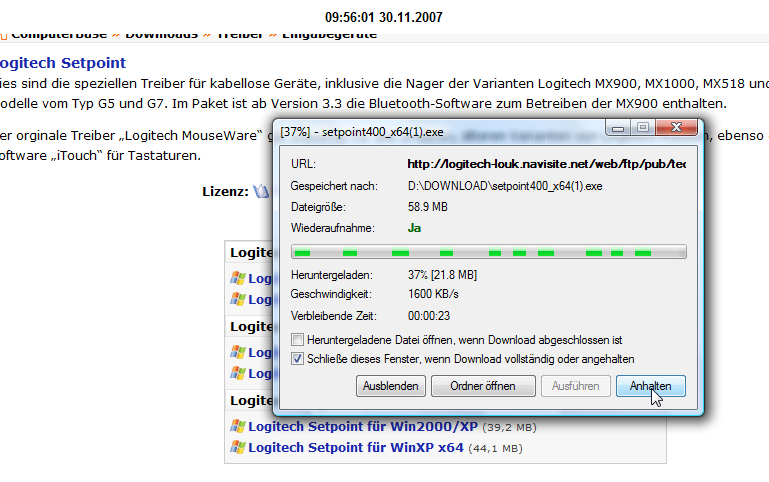Click the save path D:\DOWNLOAD\setpoint400_x64(1).exe
The height and width of the screenshot is (482, 769).
pos(505,186)
